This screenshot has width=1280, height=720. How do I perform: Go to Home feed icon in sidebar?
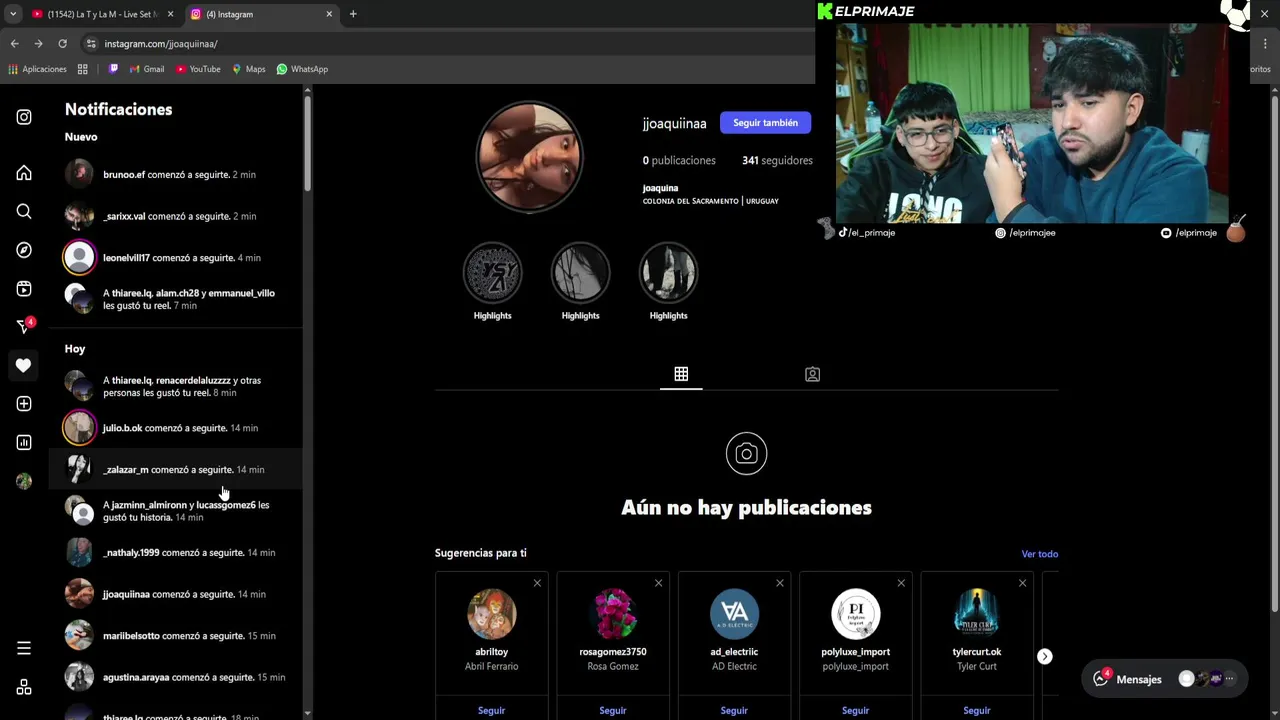24,173
